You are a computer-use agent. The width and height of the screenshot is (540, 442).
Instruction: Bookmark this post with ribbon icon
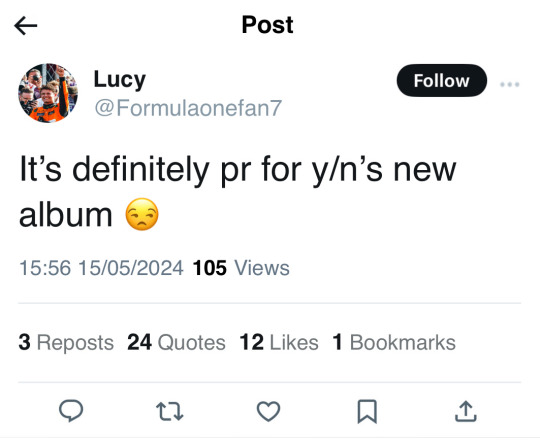click(x=367, y=411)
